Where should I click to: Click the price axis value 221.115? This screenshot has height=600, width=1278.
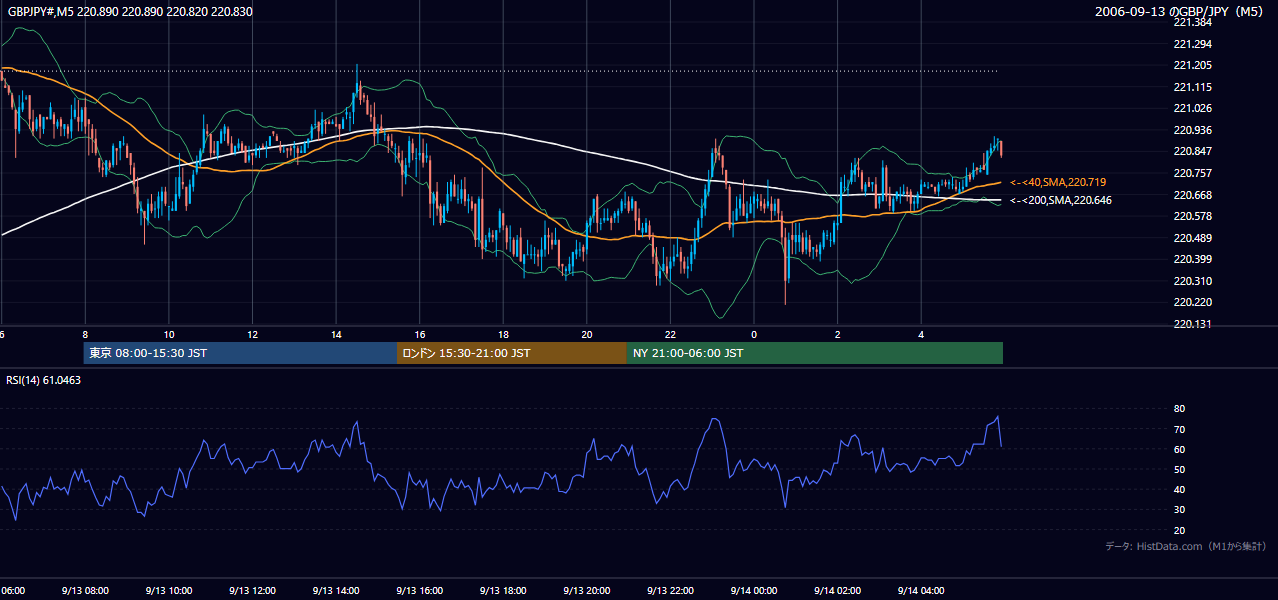1192,87
